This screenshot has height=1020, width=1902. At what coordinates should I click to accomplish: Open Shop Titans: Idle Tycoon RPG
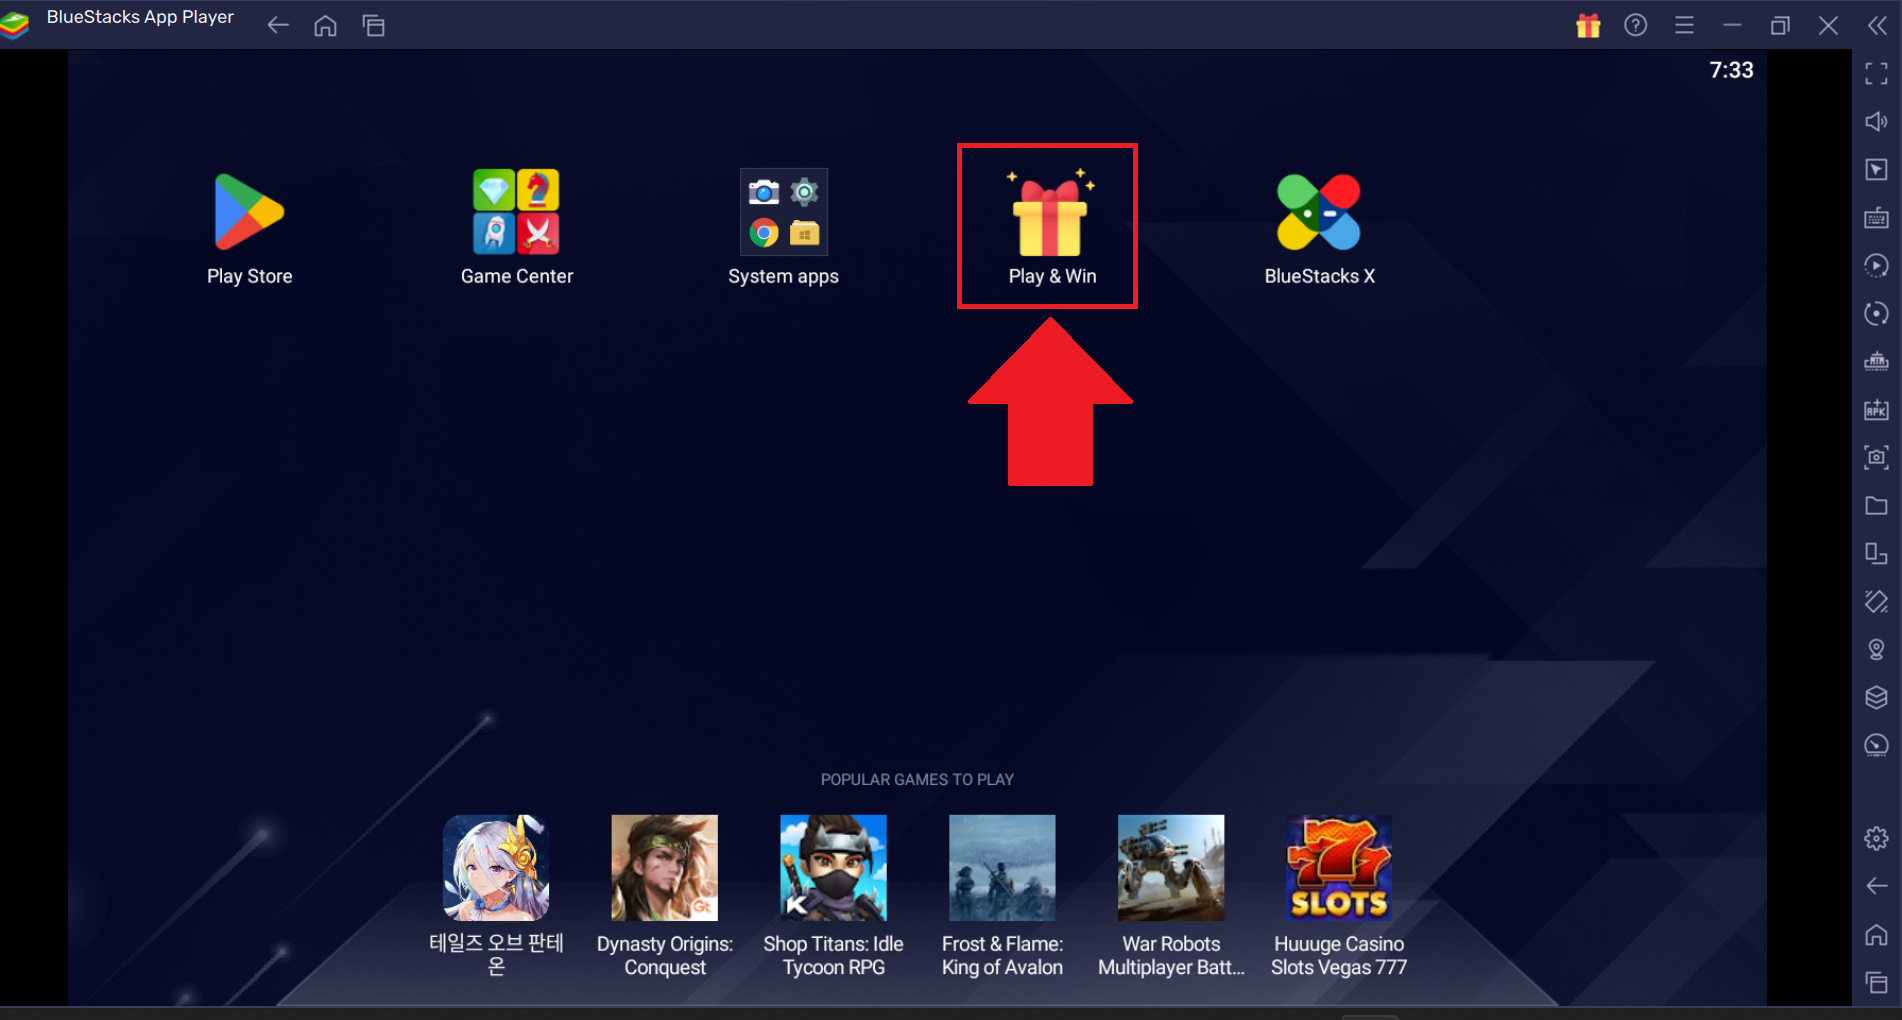[833, 868]
